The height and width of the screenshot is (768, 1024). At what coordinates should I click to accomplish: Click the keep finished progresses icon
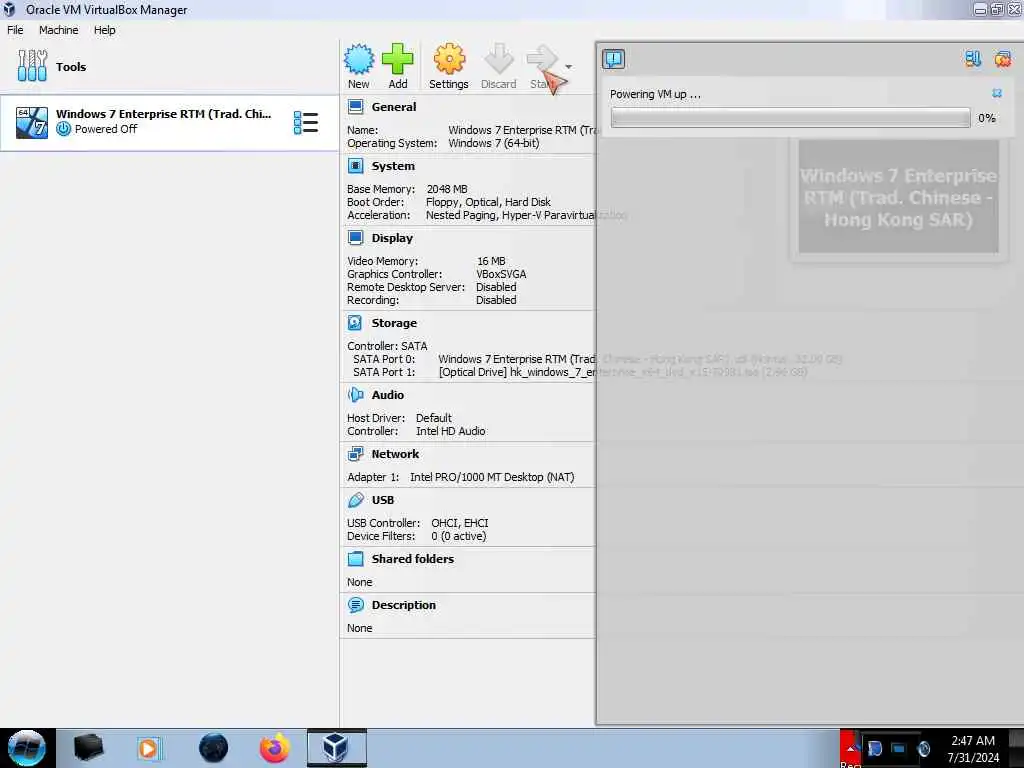click(x=973, y=59)
